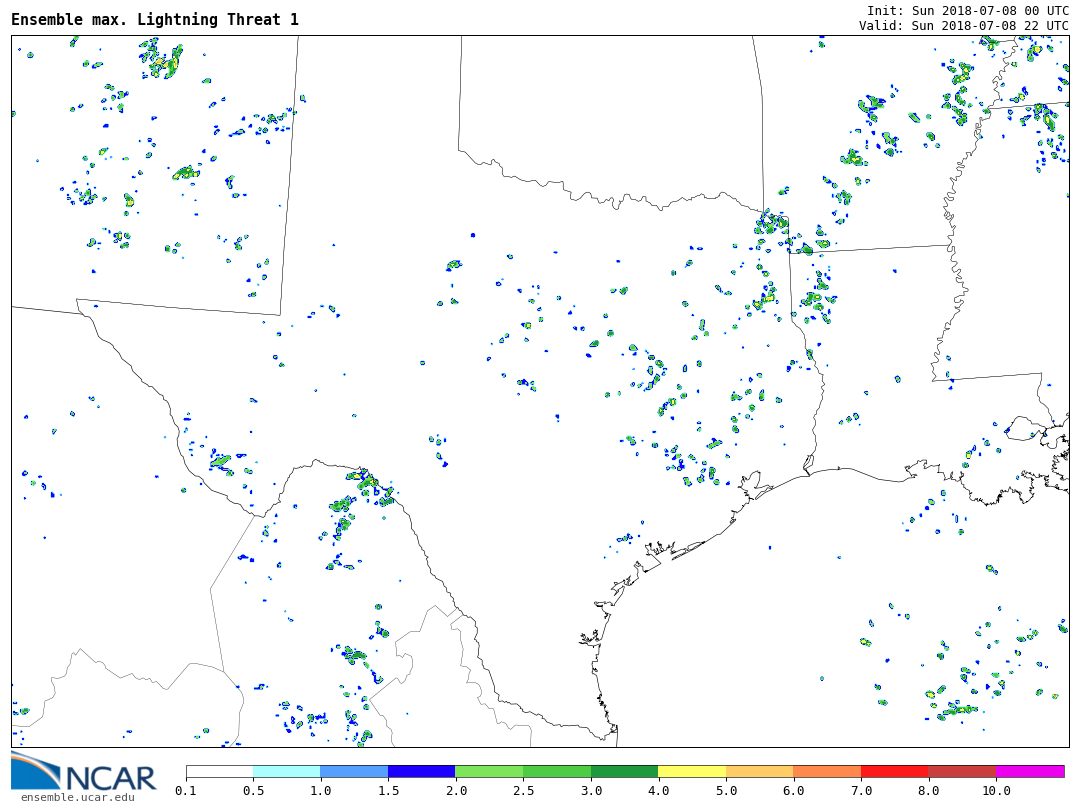The image size is (1080, 810).
Task: Click the NCAR logo
Action: pos(83,773)
